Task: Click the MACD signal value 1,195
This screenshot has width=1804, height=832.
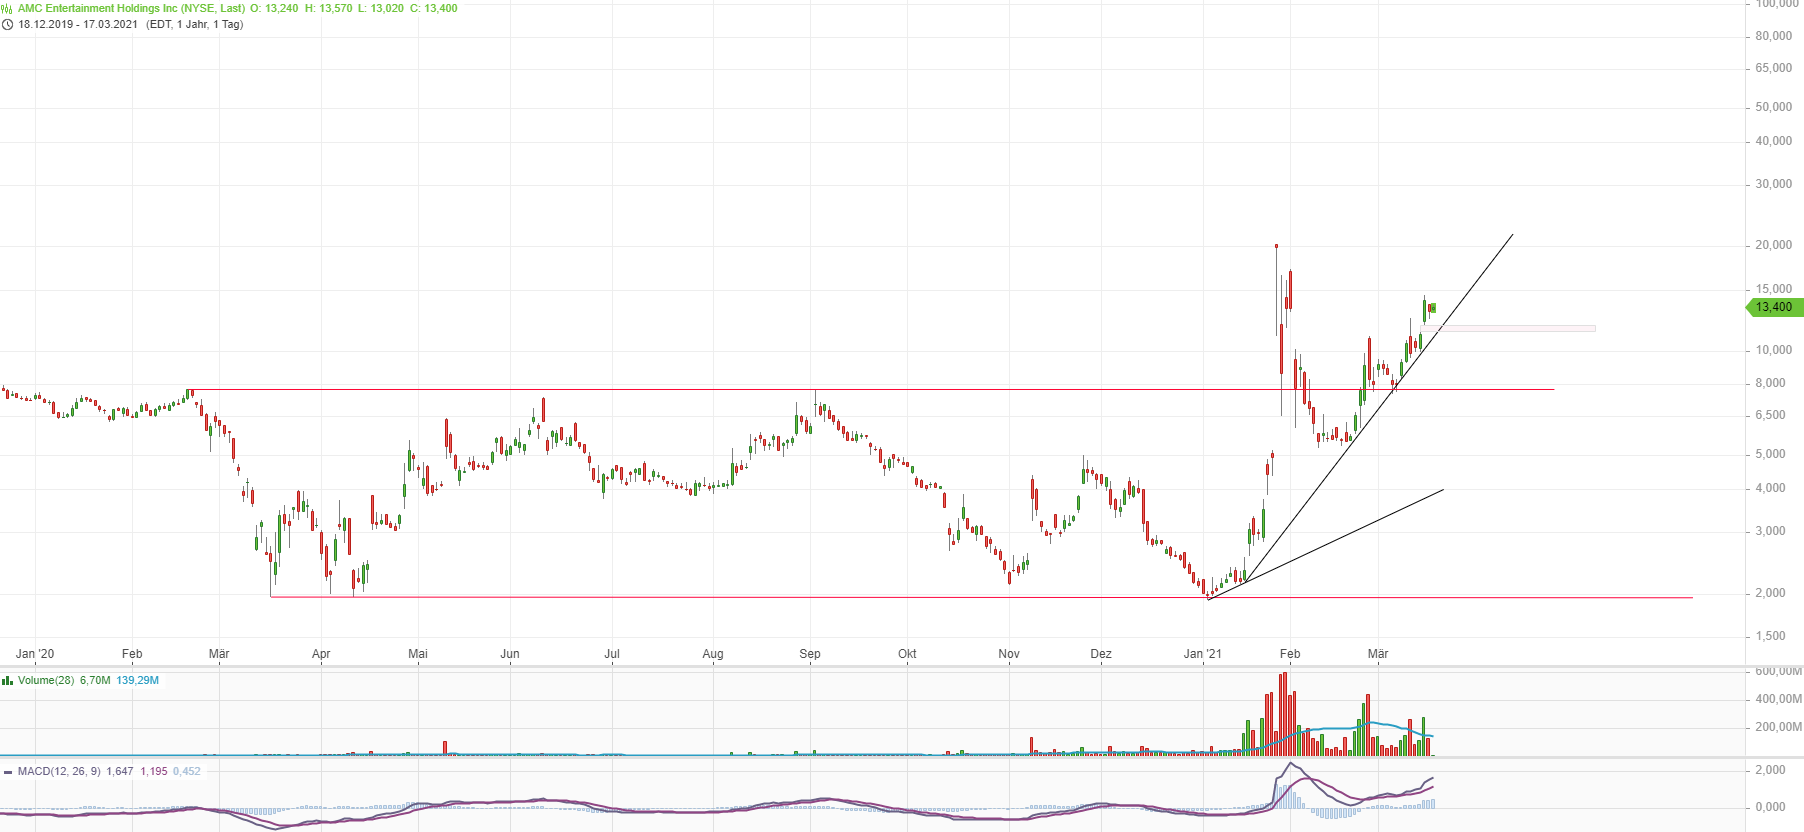Action: [x=154, y=771]
